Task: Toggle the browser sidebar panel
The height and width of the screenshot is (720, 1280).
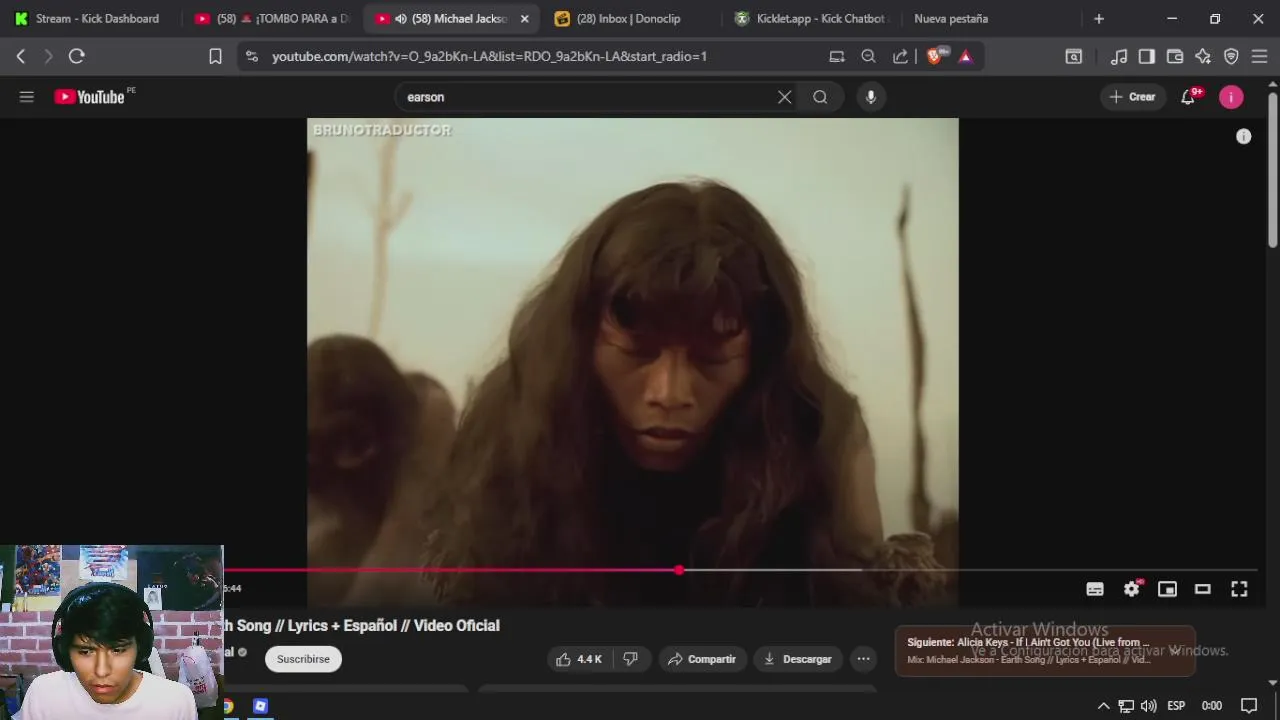Action: click(1147, 56)
